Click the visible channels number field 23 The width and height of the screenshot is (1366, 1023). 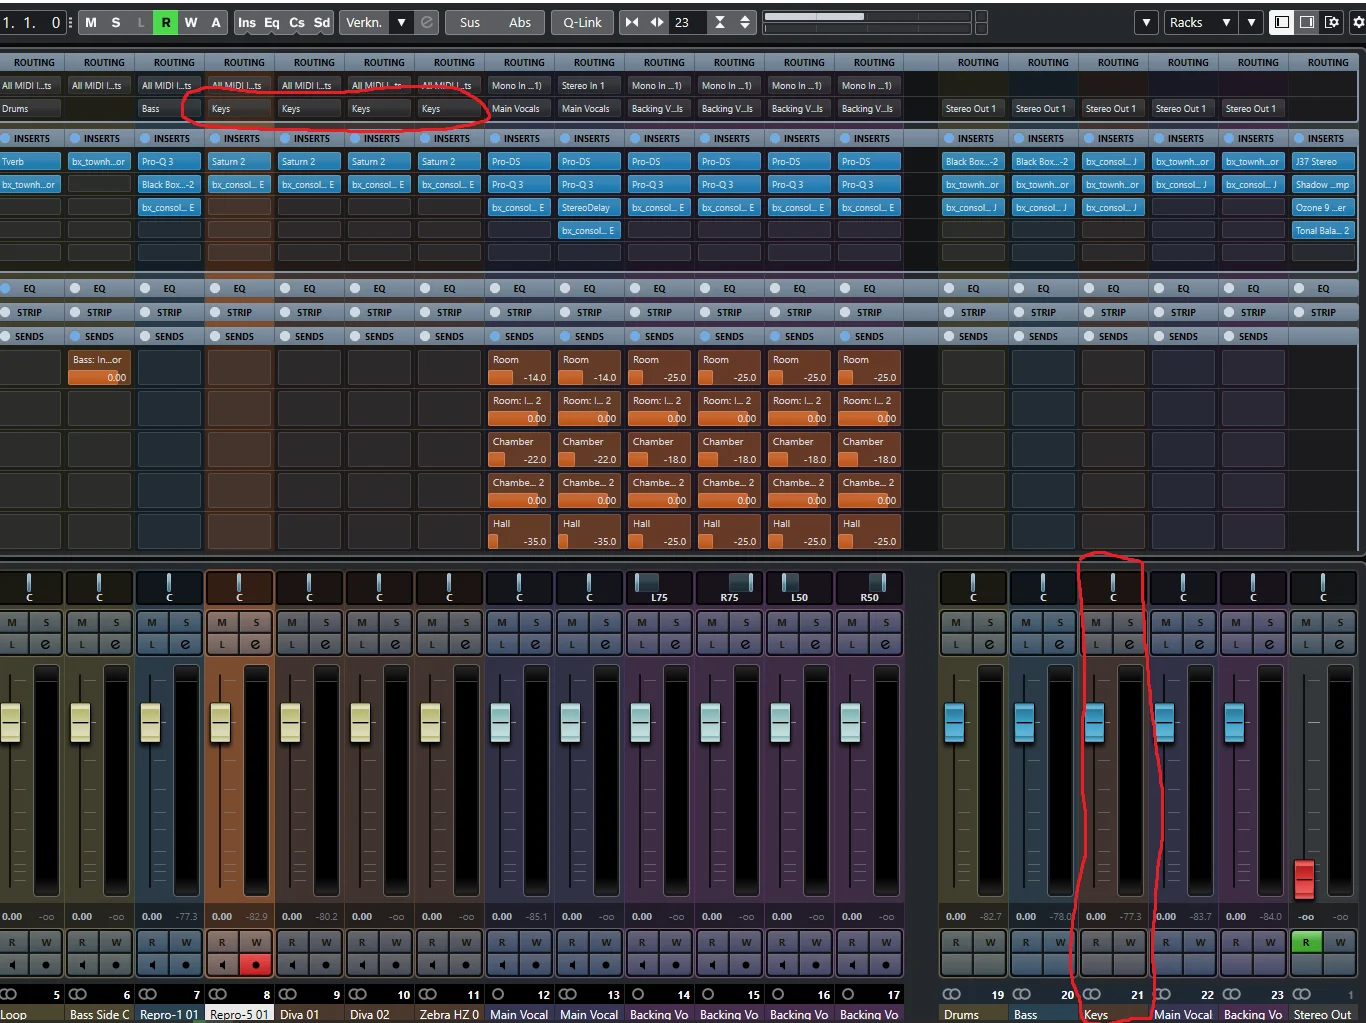tap(685, 22)
